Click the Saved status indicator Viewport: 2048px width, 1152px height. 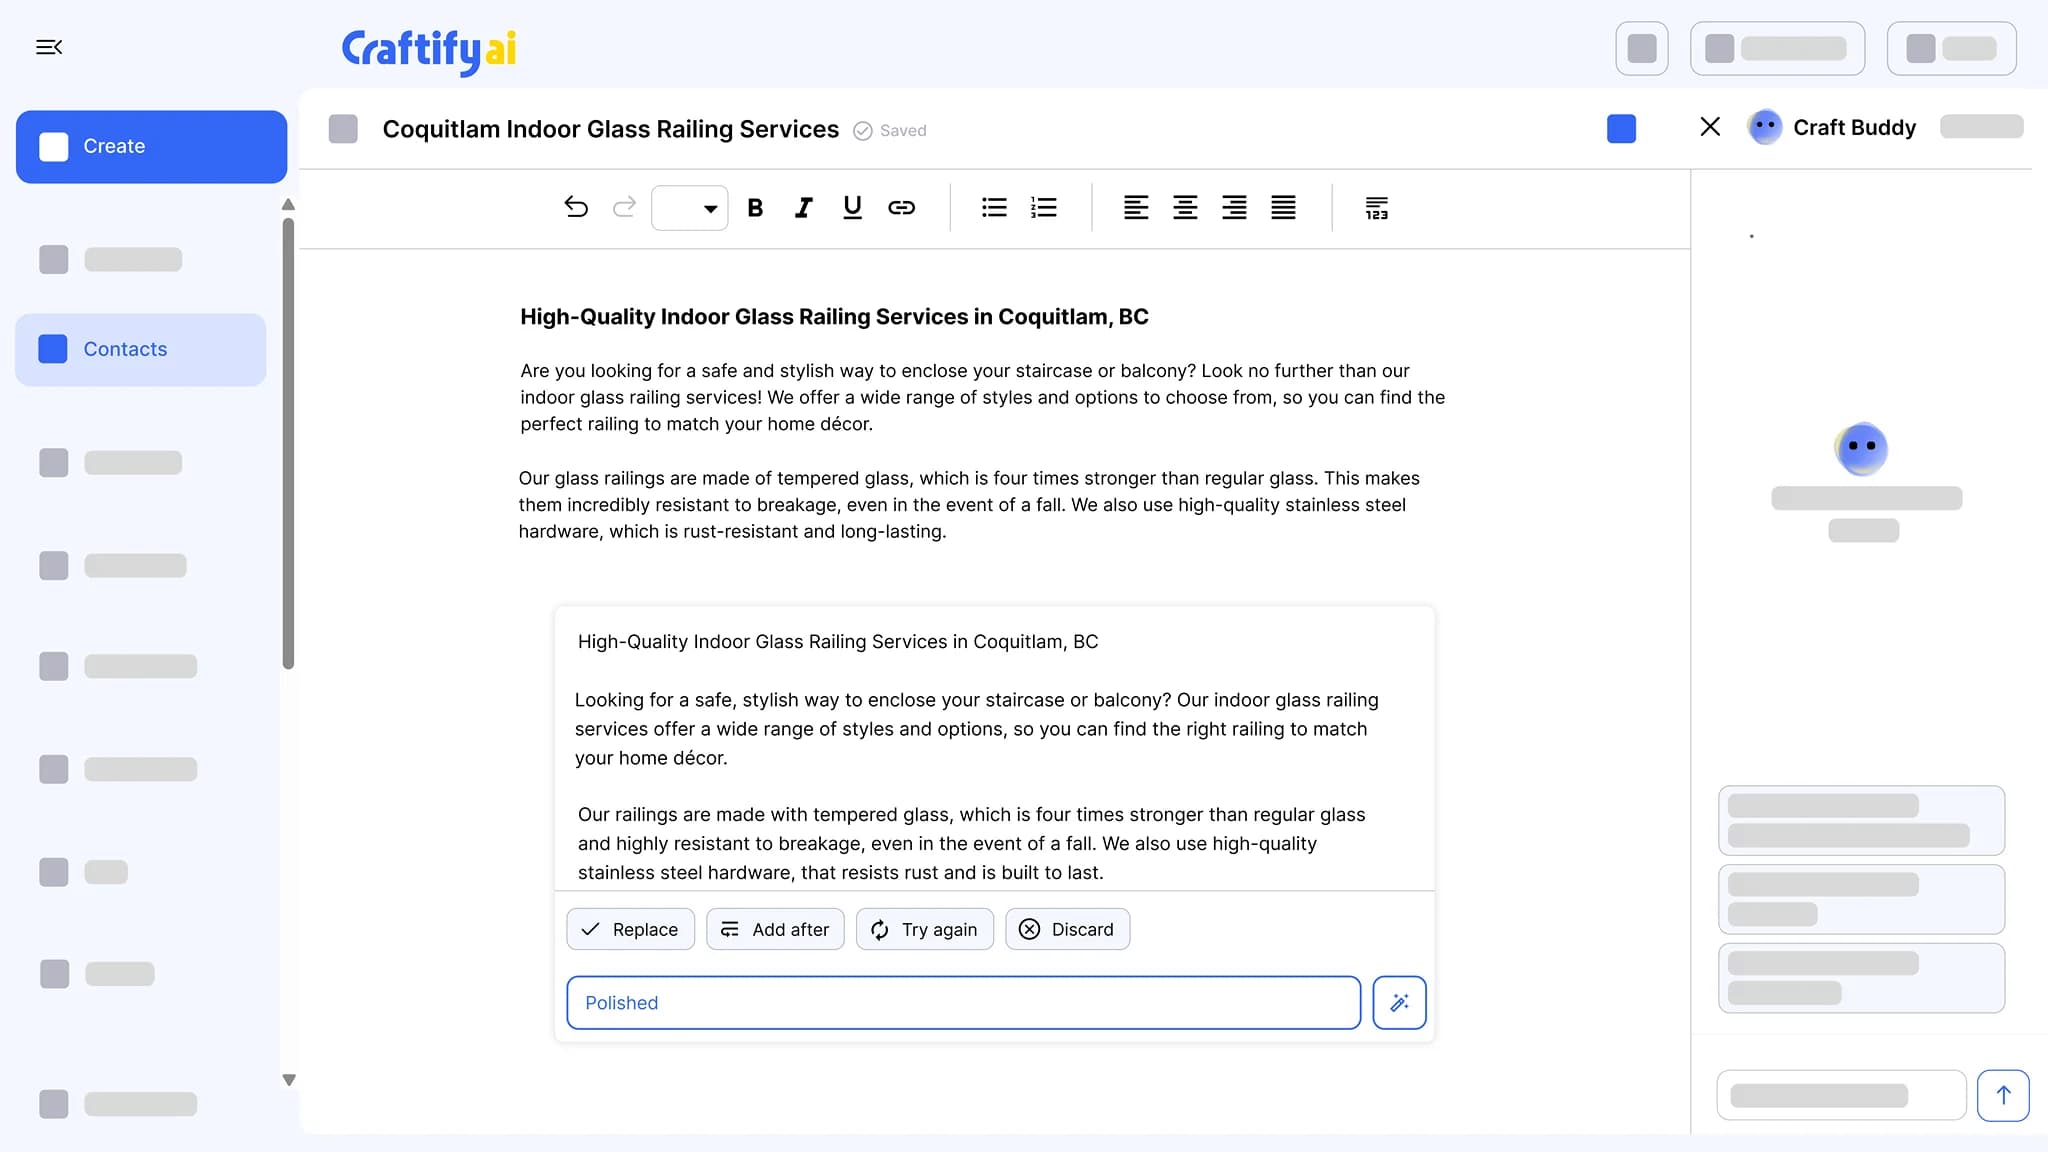click(890, 130)
